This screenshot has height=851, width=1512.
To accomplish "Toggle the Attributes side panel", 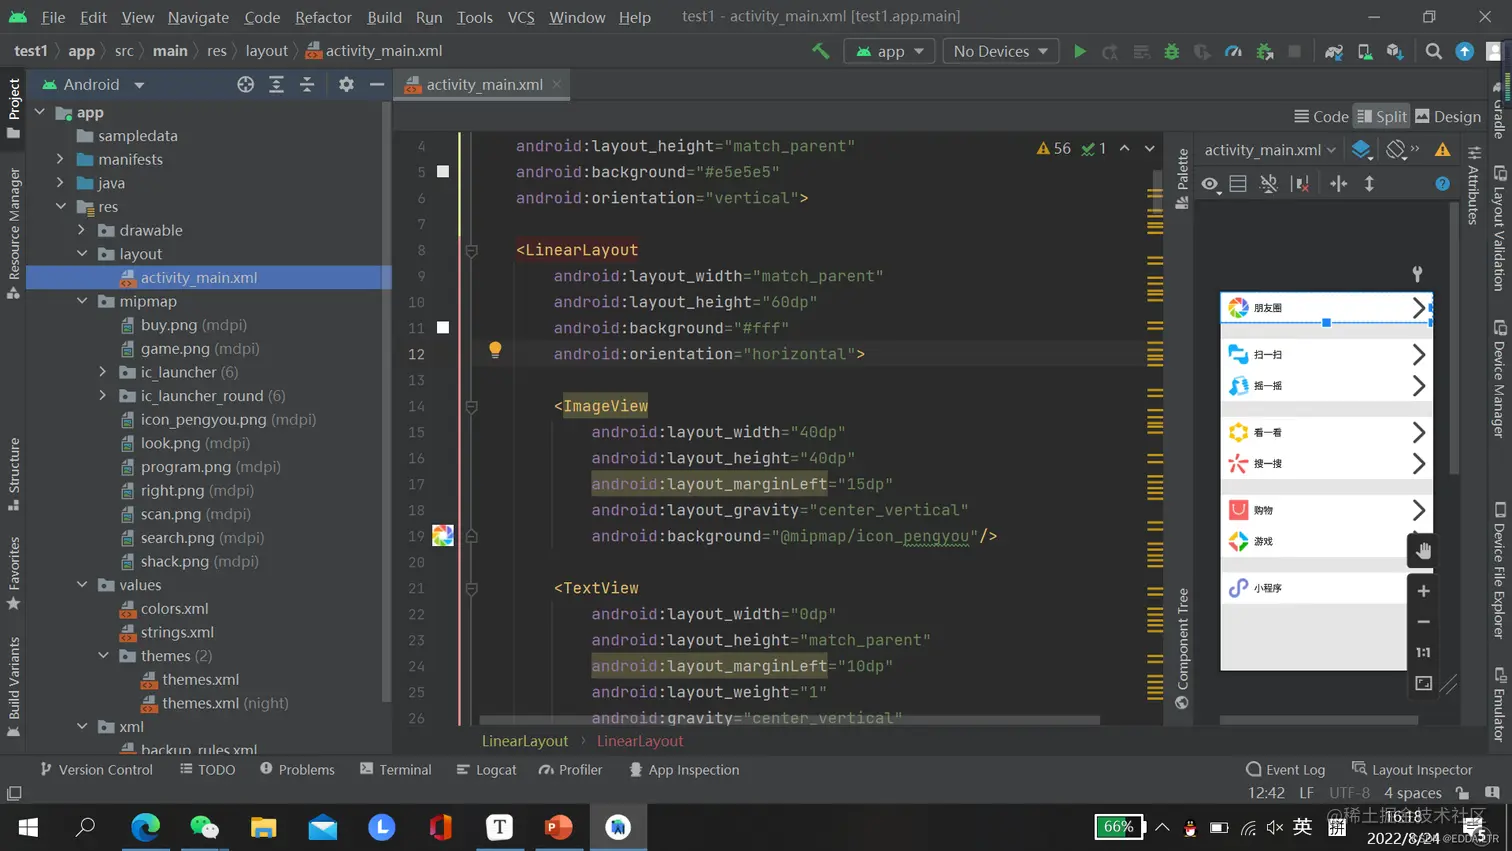I will 1474,186.
